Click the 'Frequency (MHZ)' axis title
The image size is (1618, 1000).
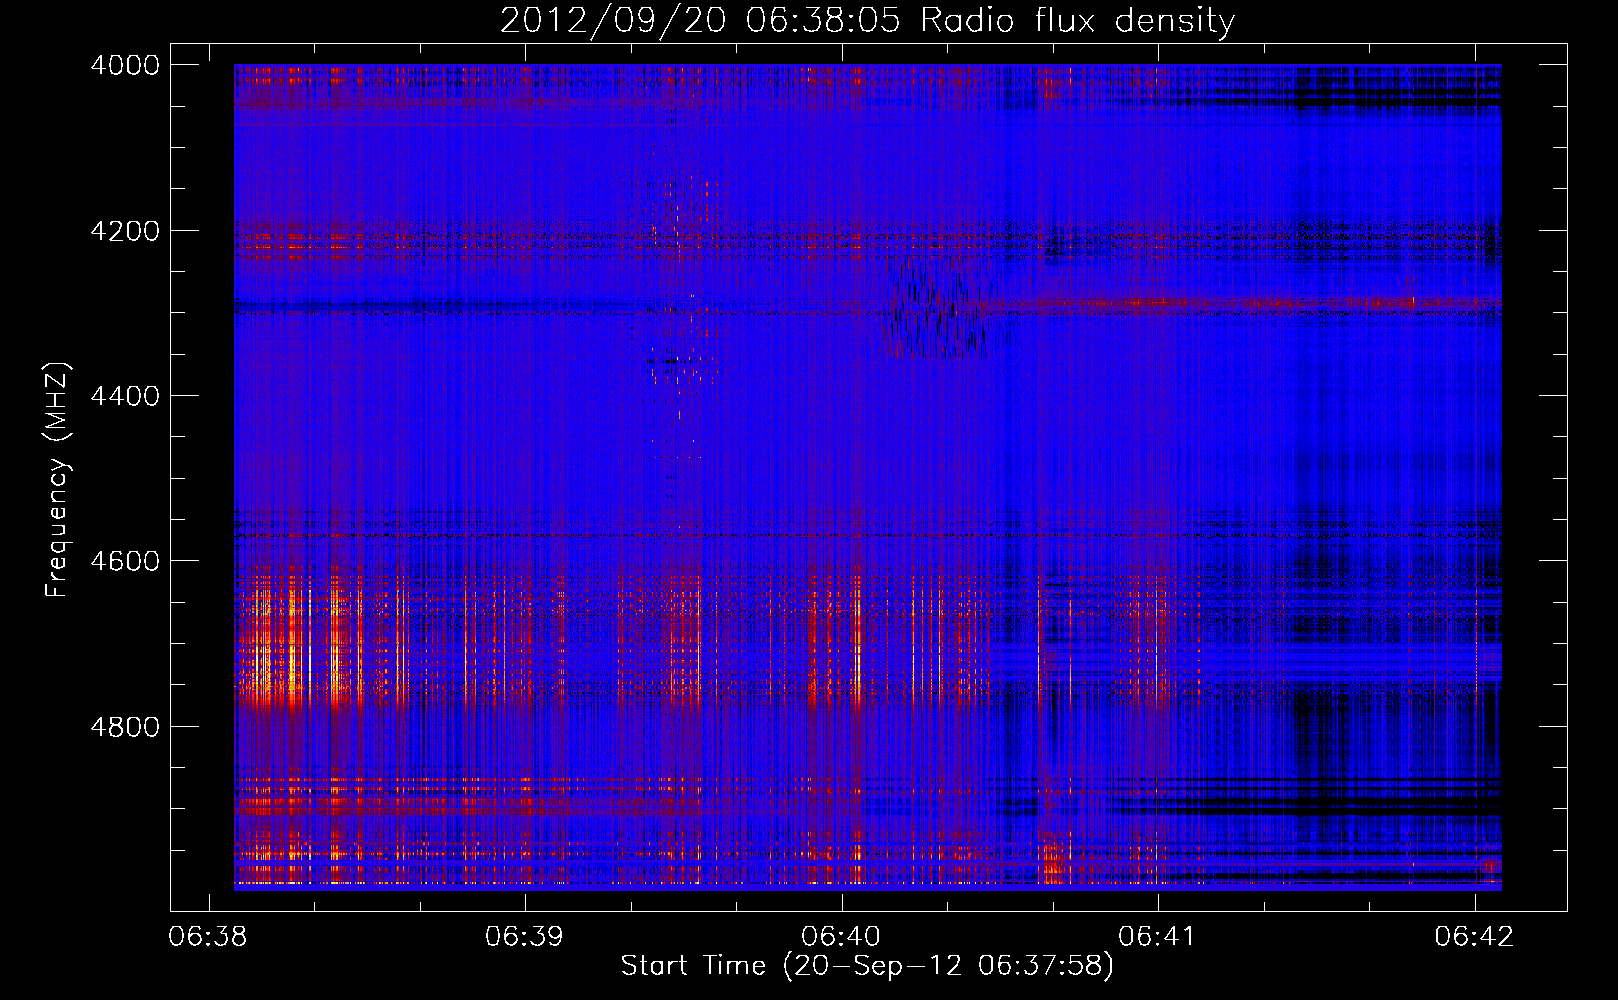58,479
